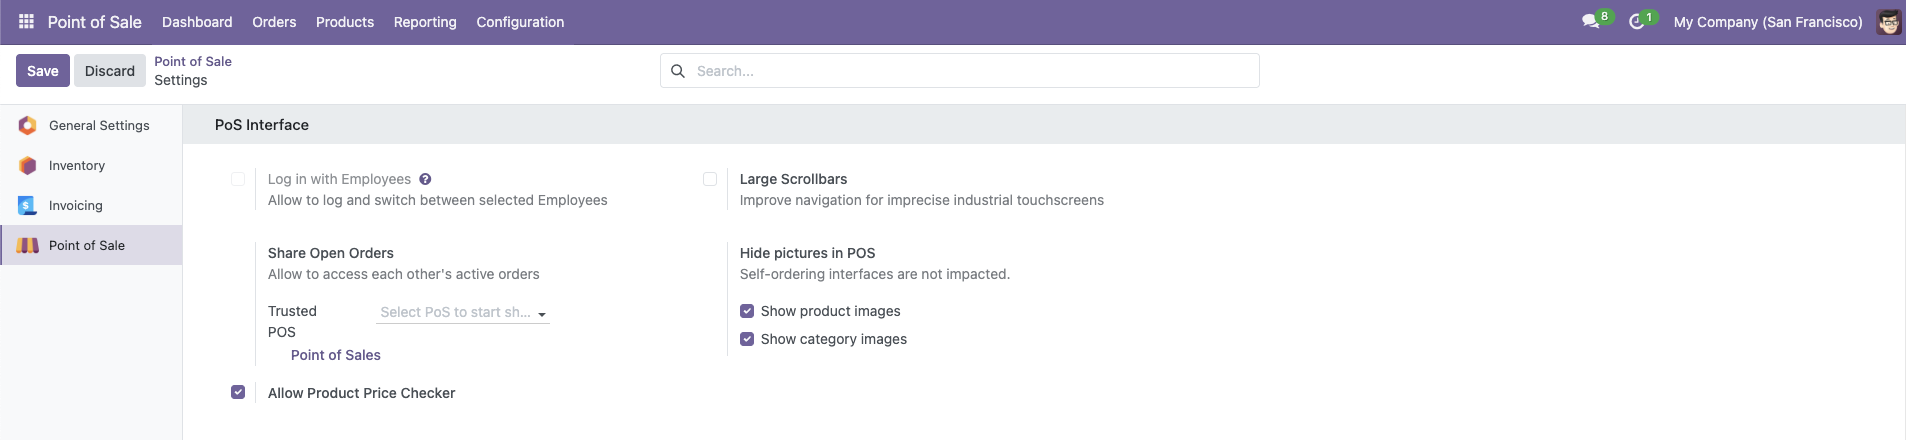Click the Point of Sale breadcrumb link
The image size is (1906, 440).
click(x=193, y=61)
